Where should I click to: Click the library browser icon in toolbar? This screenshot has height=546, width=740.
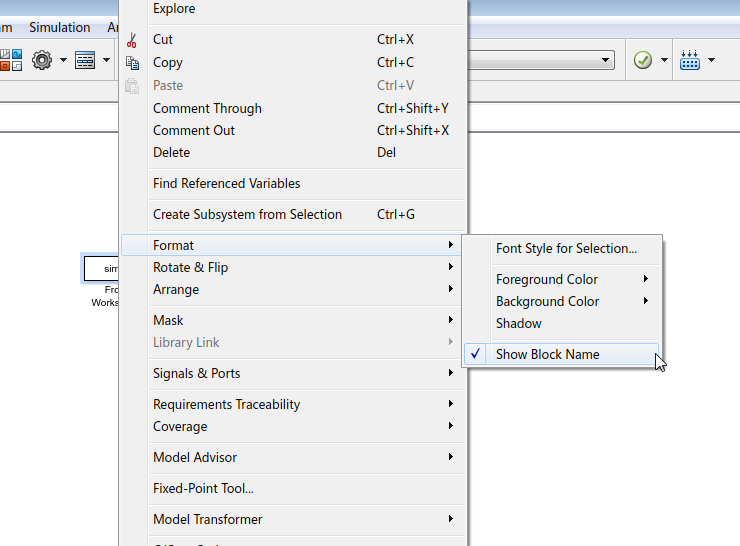pyautogui.click(x=10, y=61)
